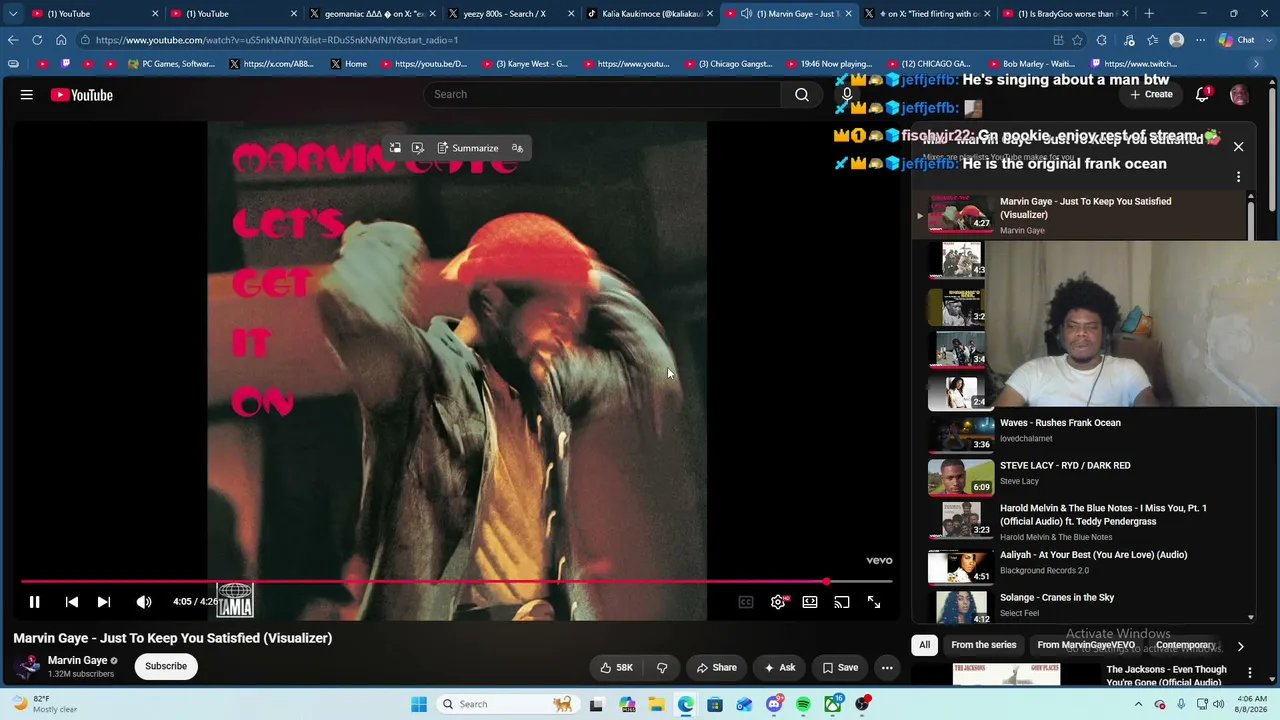Go back to the previous page

pyautogui.click(x=13, y=40)
